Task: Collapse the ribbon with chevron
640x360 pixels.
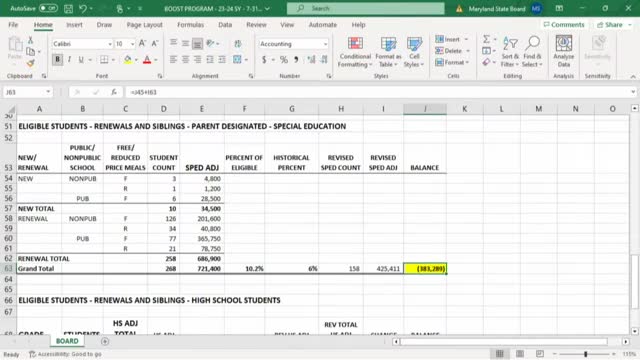Action: coord(633,76)
